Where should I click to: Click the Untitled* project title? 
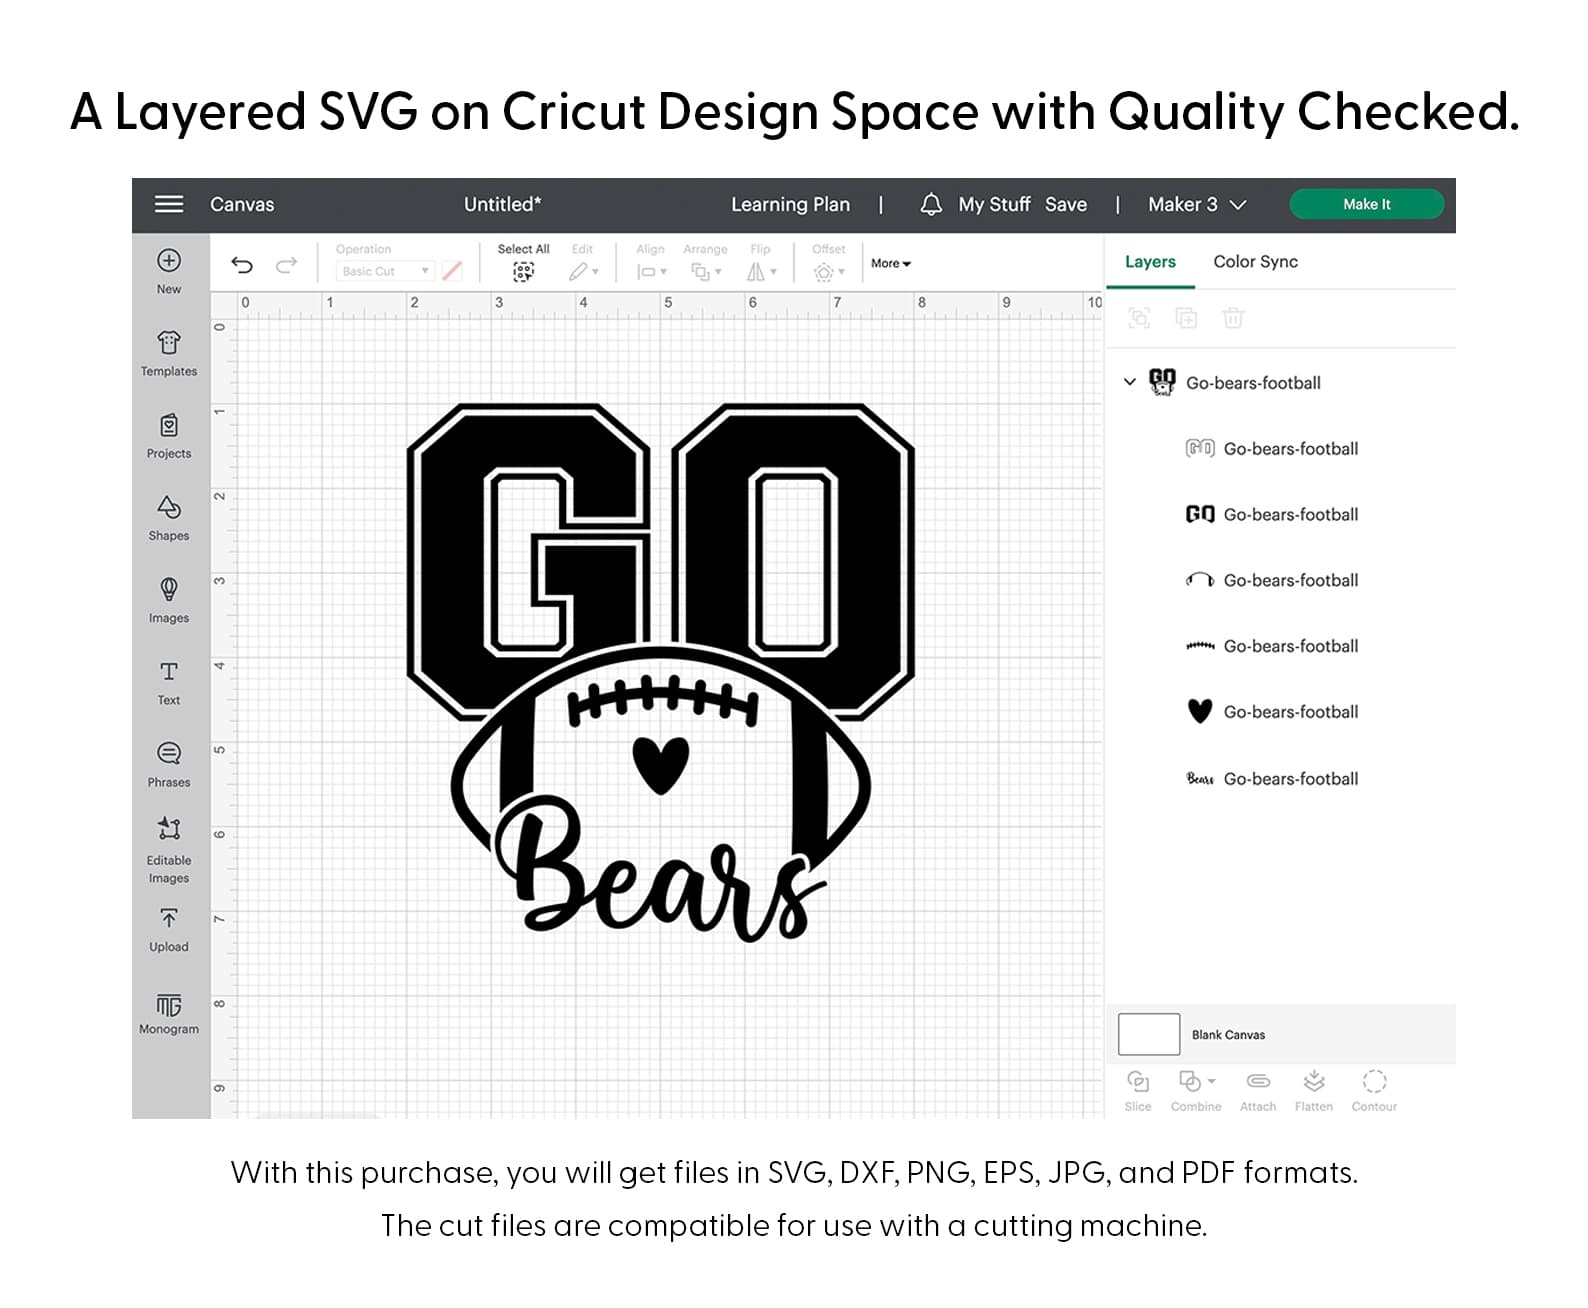pos(502,204)
